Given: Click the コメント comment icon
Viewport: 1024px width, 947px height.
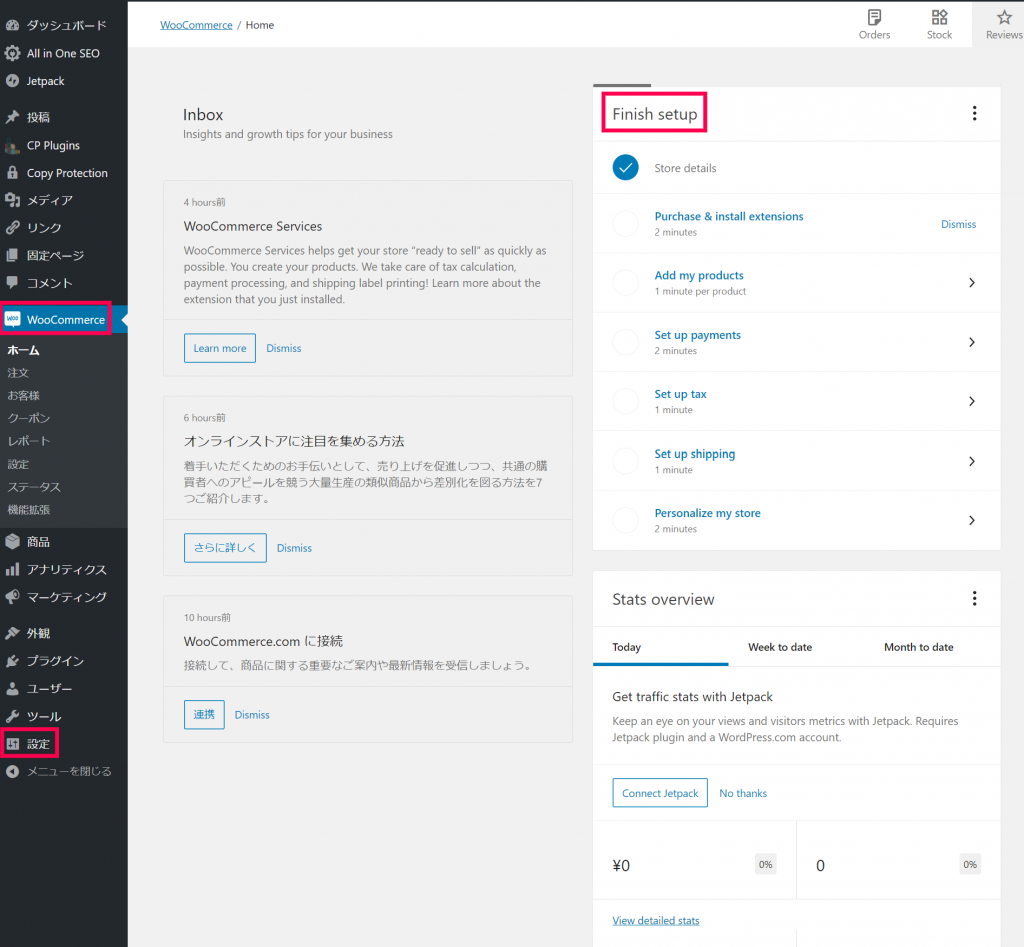Looking at the screenshot, I should click(x=12, y=283).
